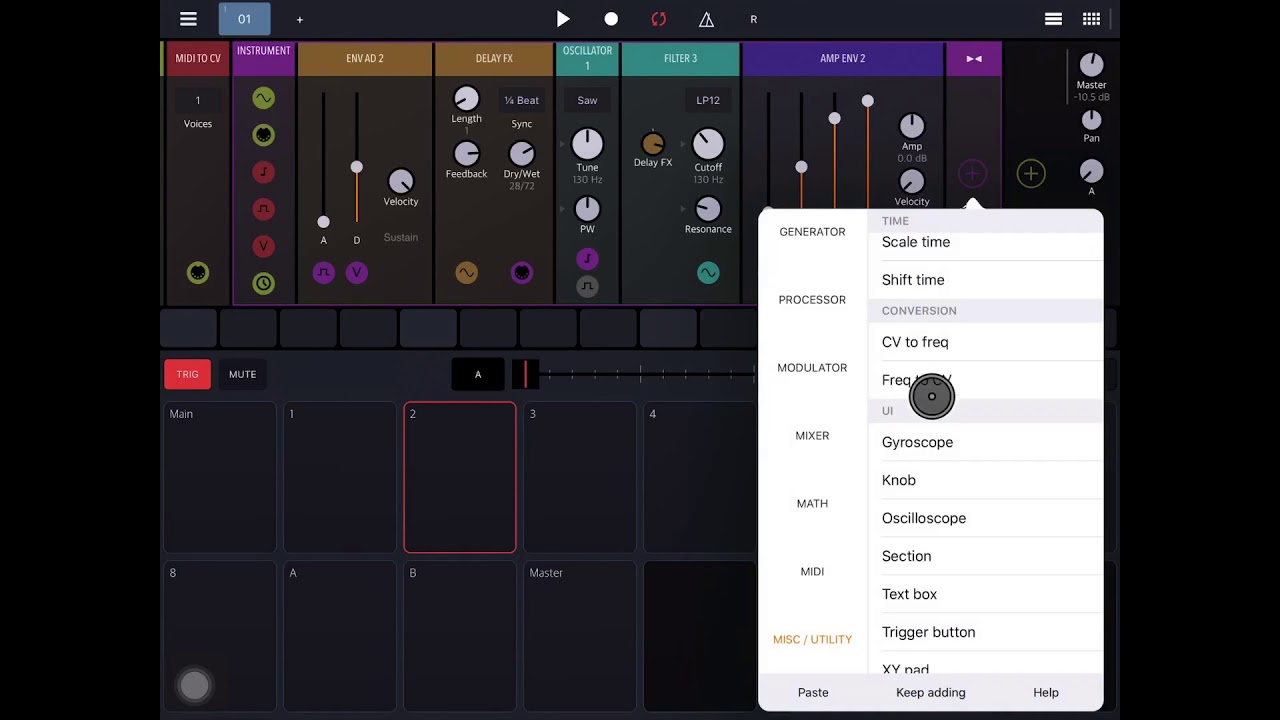Add the Gyroscope module
Viewport: 1280px width, 720px height.
985,442
